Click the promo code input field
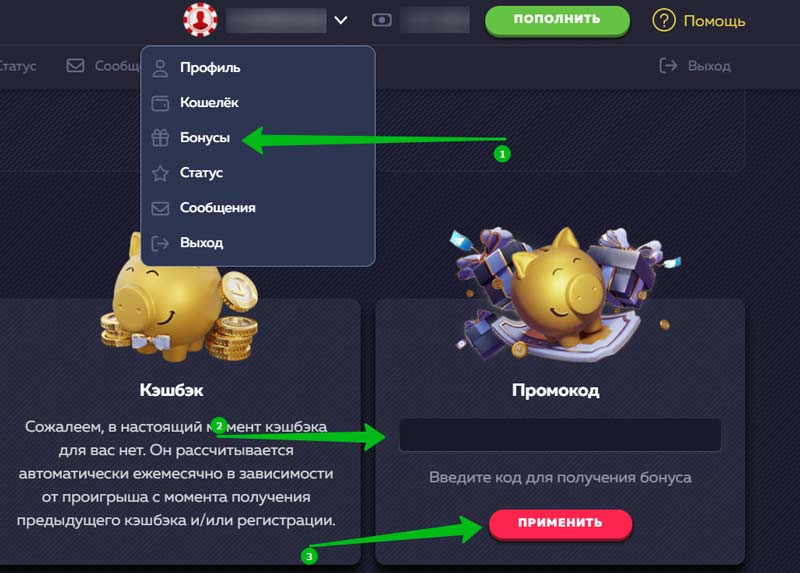The image size is (800, 573). pos(560,435)
